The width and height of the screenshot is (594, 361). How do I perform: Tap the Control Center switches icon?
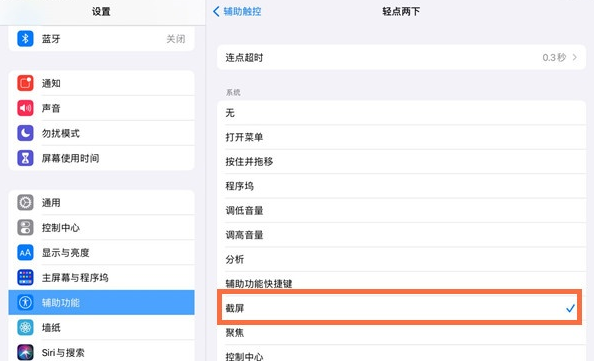[25, 228]
